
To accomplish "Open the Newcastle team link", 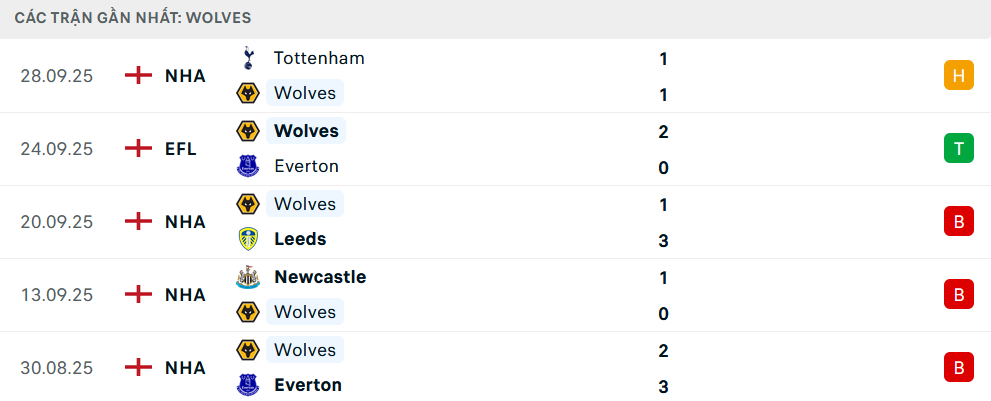I will coord(320,277).
